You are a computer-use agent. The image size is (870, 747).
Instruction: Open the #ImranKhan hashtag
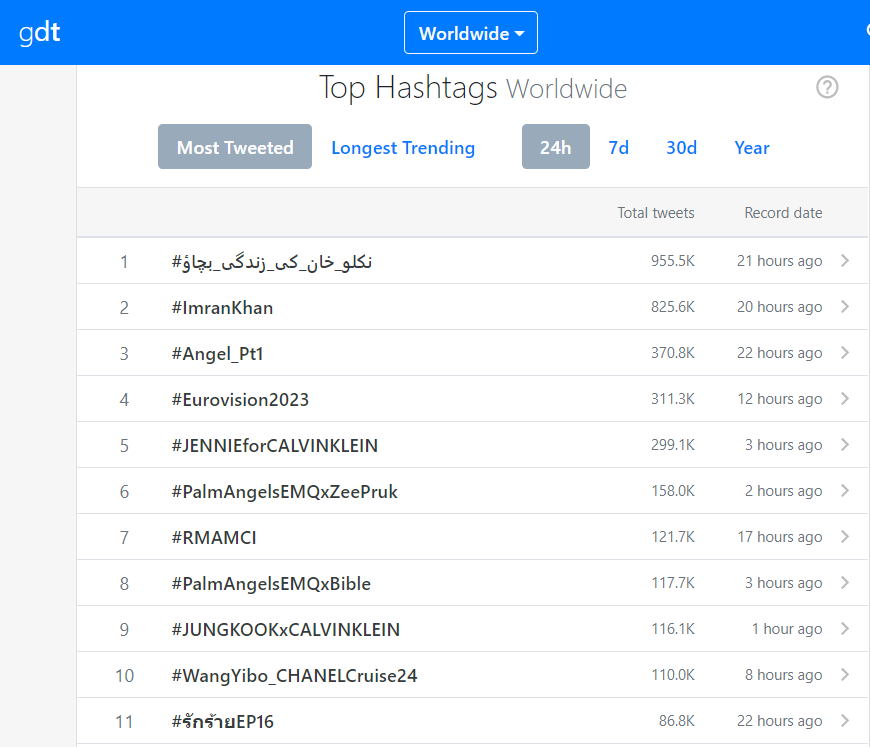pyautogui.click(x=222, y=307)
